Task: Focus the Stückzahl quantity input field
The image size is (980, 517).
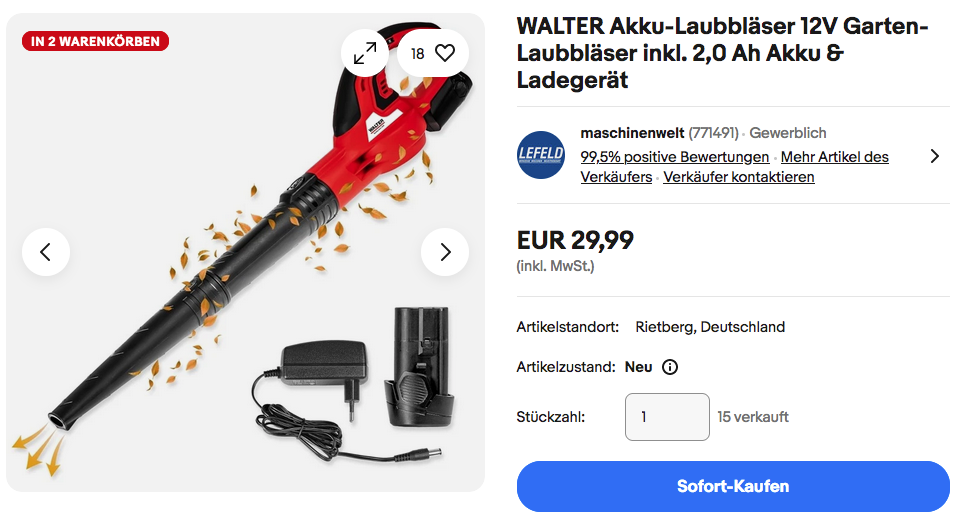Action: click(x=667, y=417)
